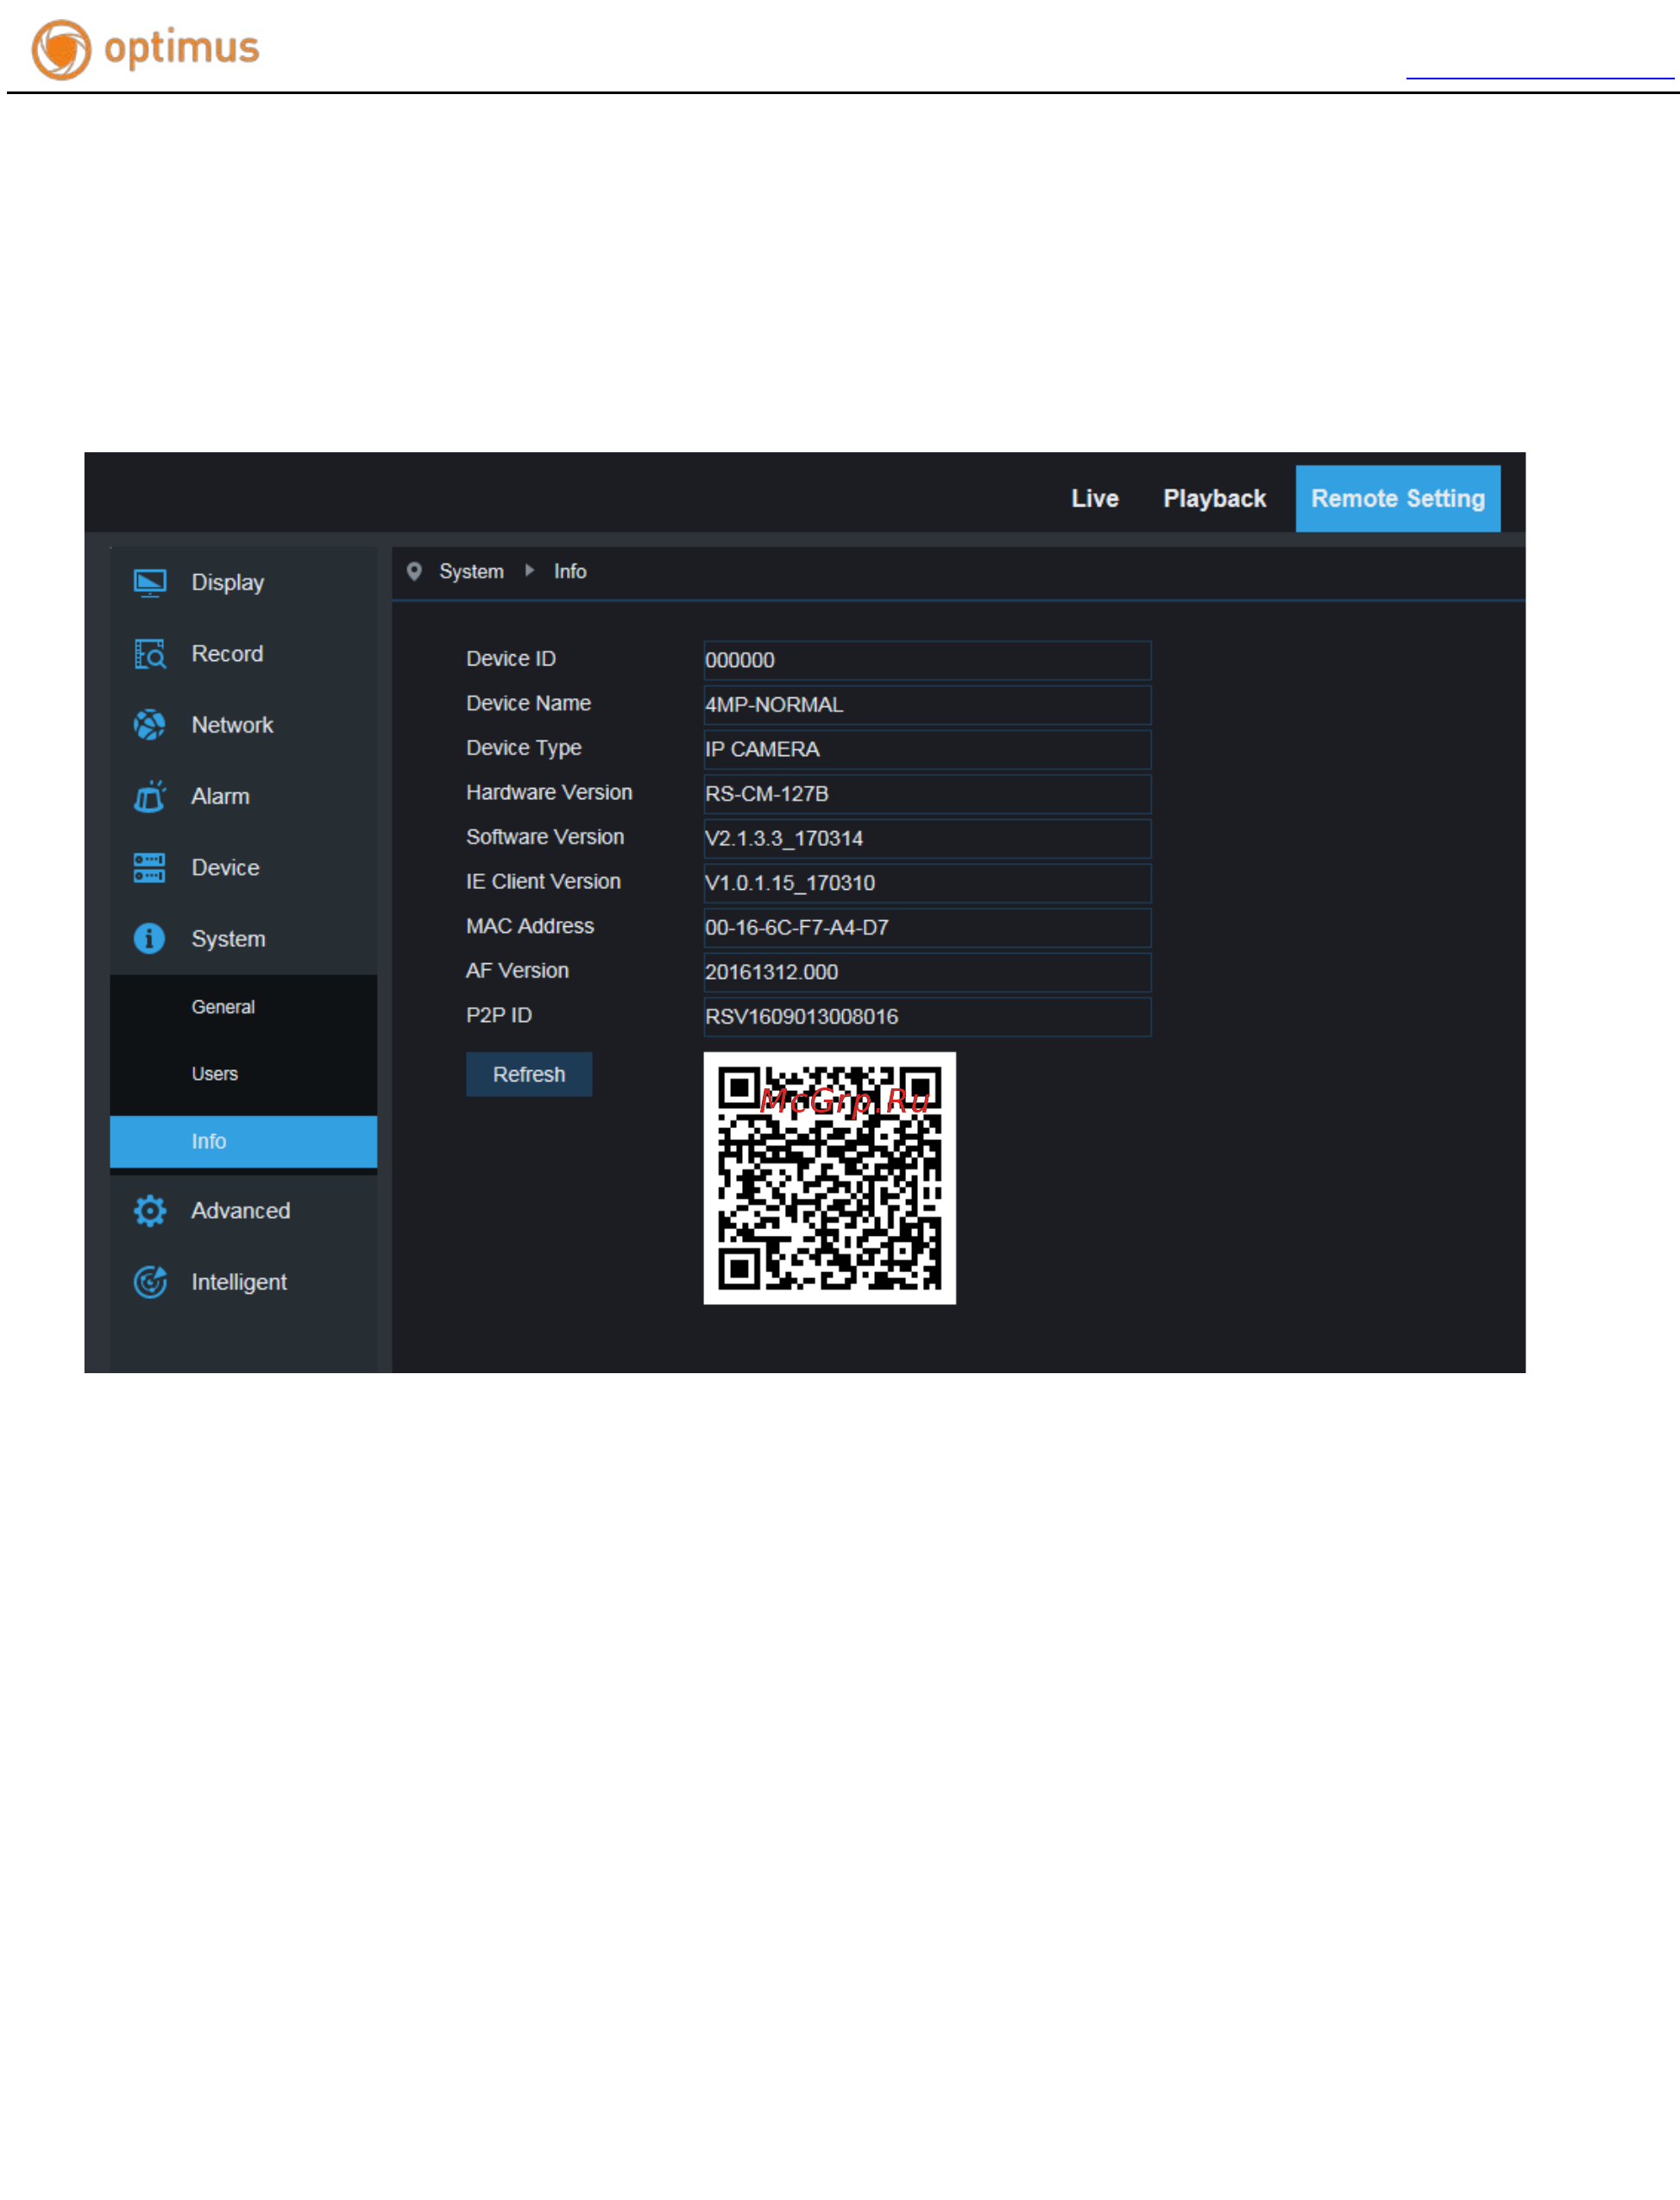Viewport: 1680px width, 2200px height.
Task: Switch to the Remote Setting tab
Action: coord(1398,499)
